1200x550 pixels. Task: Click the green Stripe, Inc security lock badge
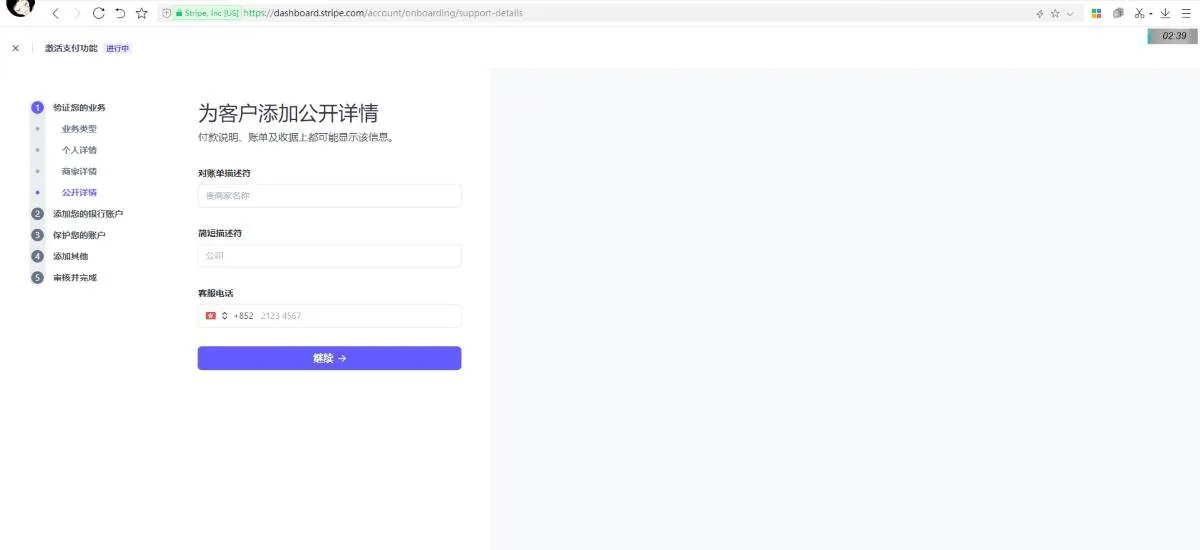[207, 14]
